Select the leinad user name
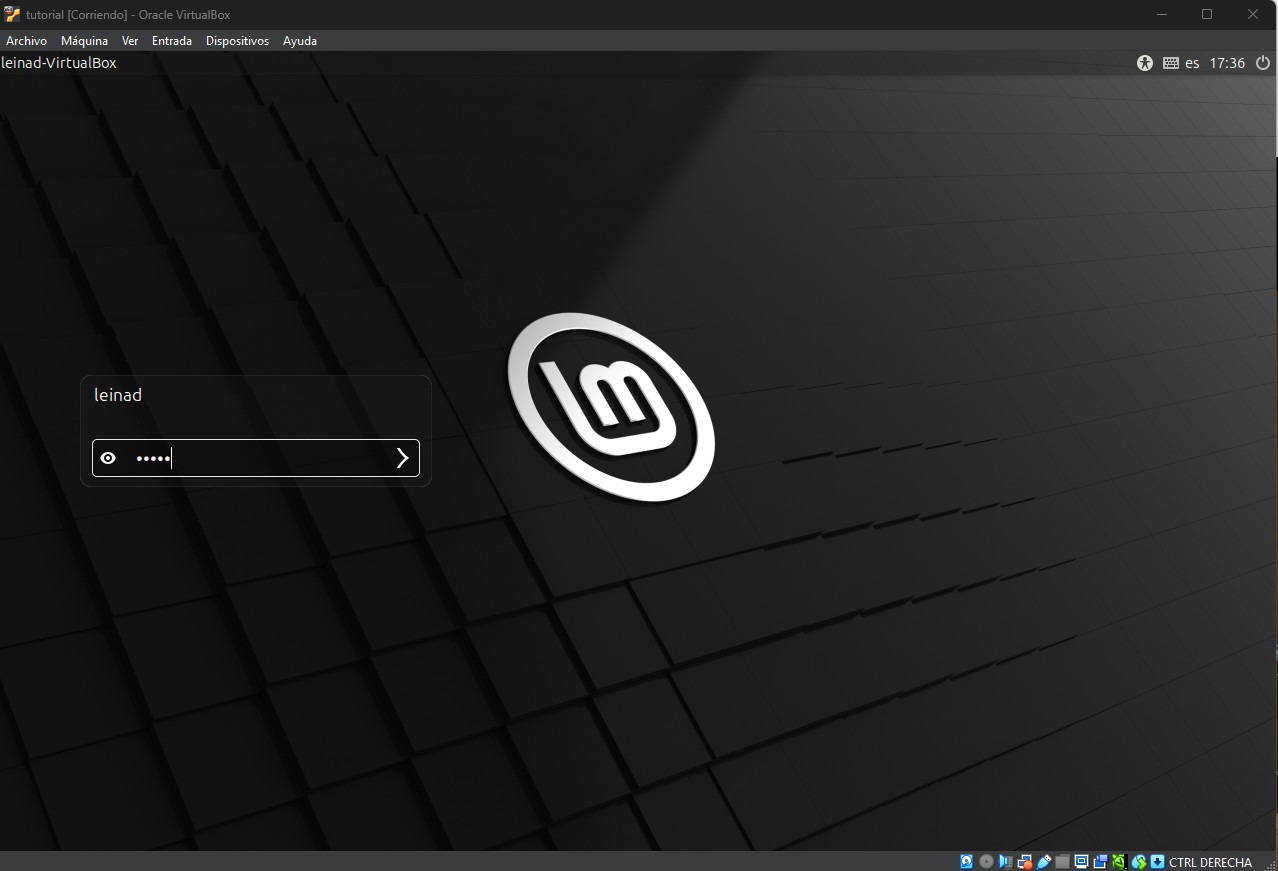This screenshot has width=1278, height=871. [118, 395]
